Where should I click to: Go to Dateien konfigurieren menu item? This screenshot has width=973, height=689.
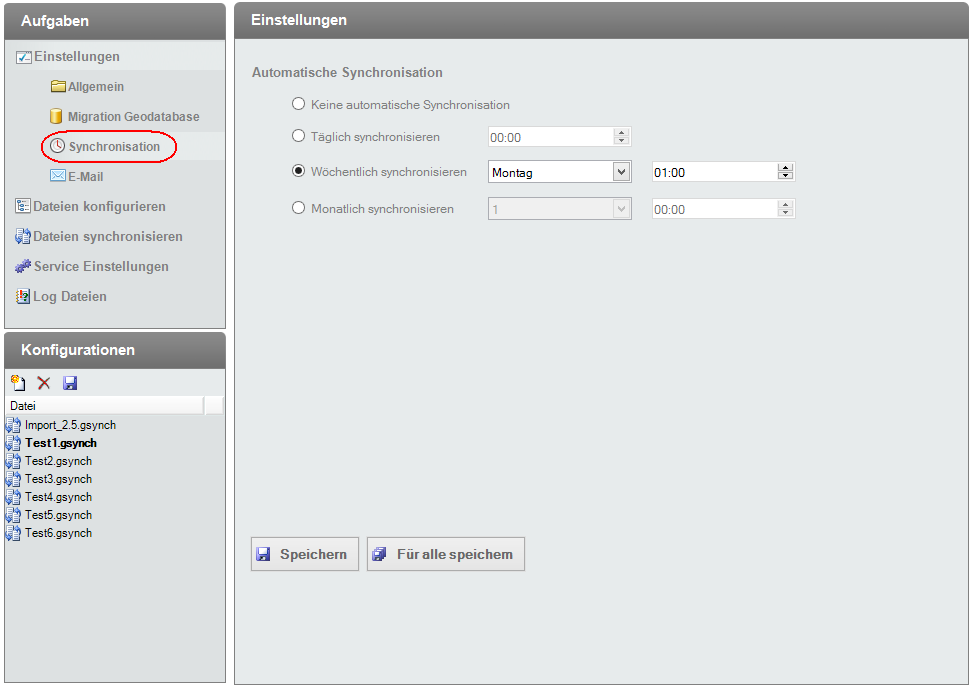point(98,207)
